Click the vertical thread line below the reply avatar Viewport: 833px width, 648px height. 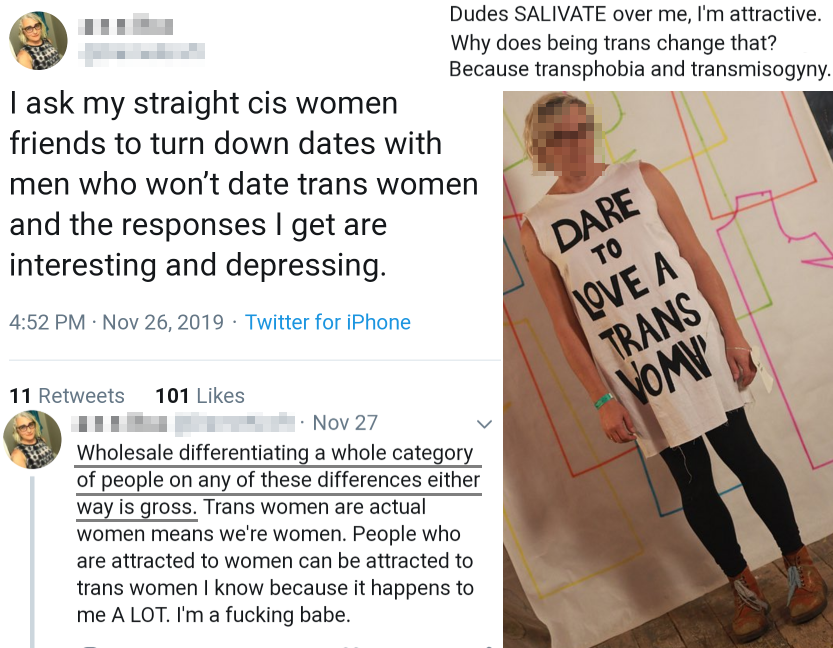(x=33, y=560)
